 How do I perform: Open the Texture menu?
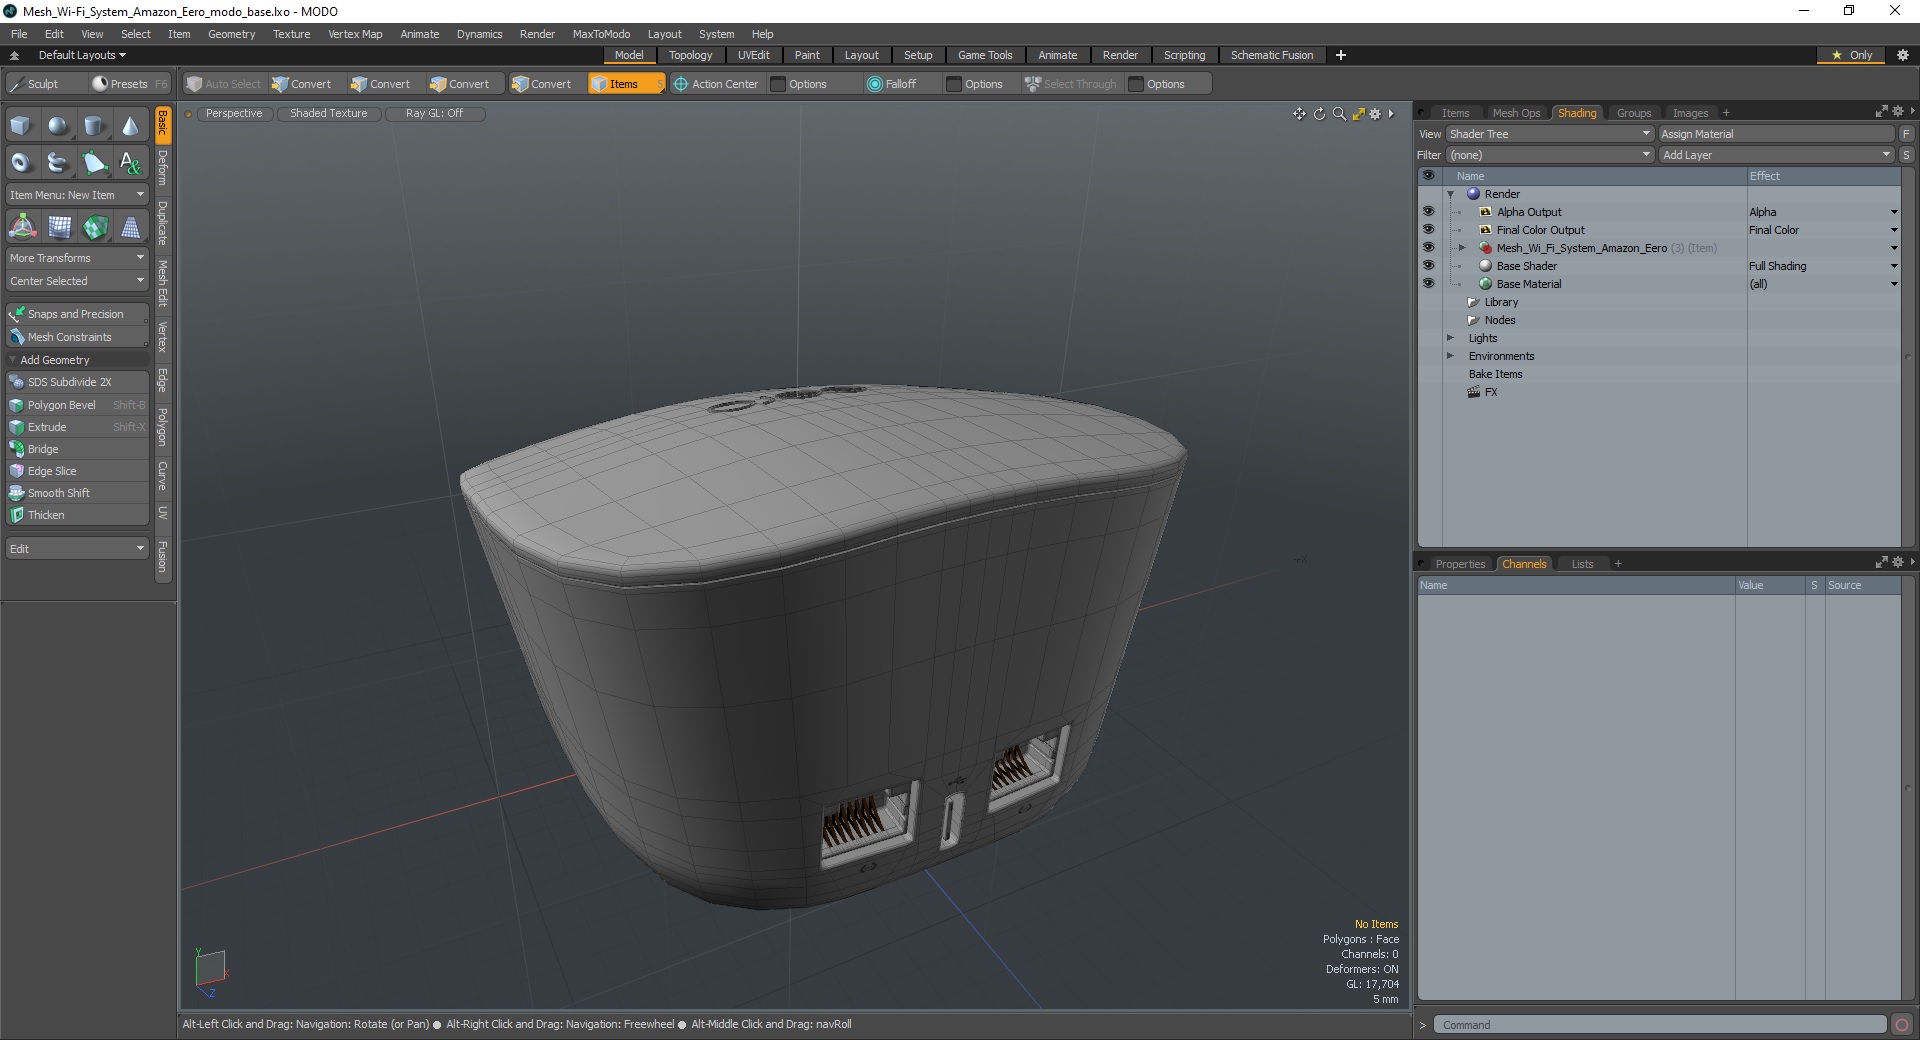[x=291, y=34]
